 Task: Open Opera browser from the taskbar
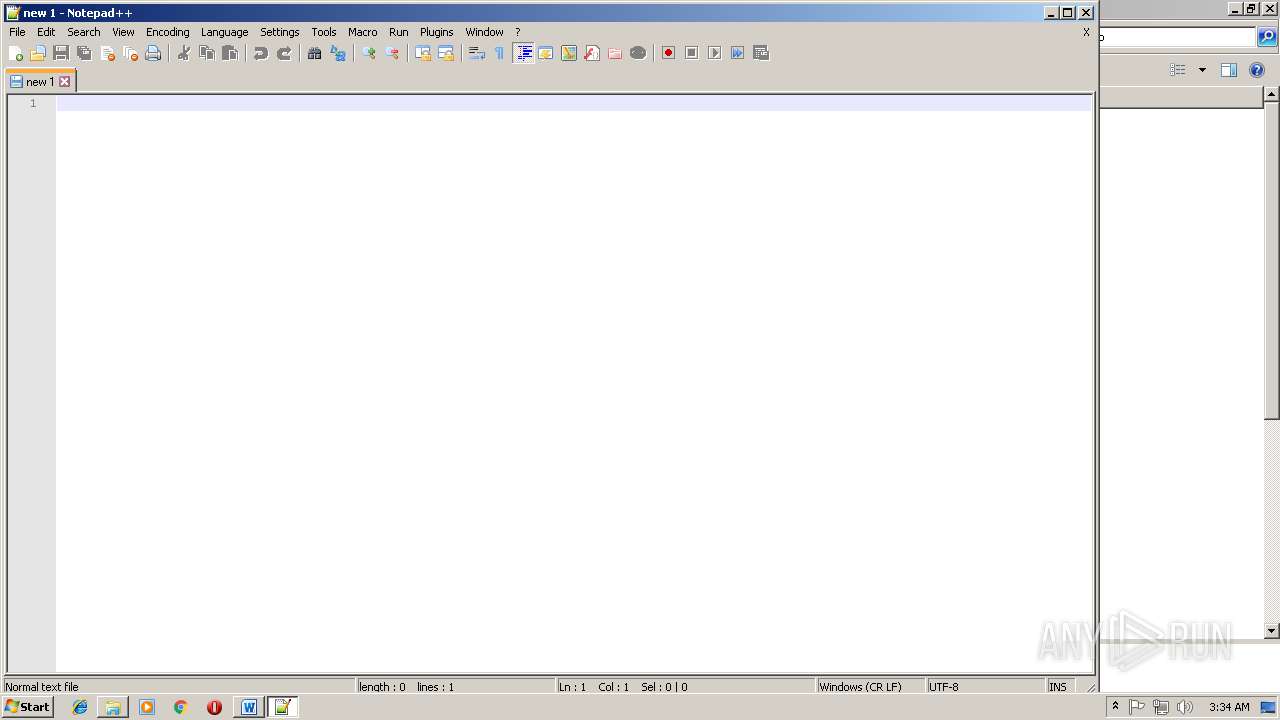point(214,707)
